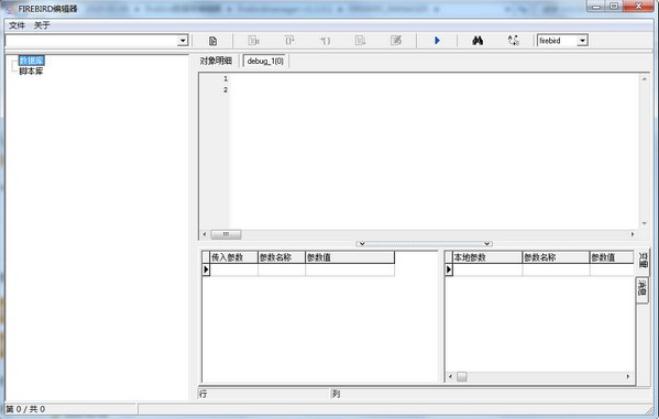
Task: Select 脚本库 node in tree
Action: coord(31,71)
